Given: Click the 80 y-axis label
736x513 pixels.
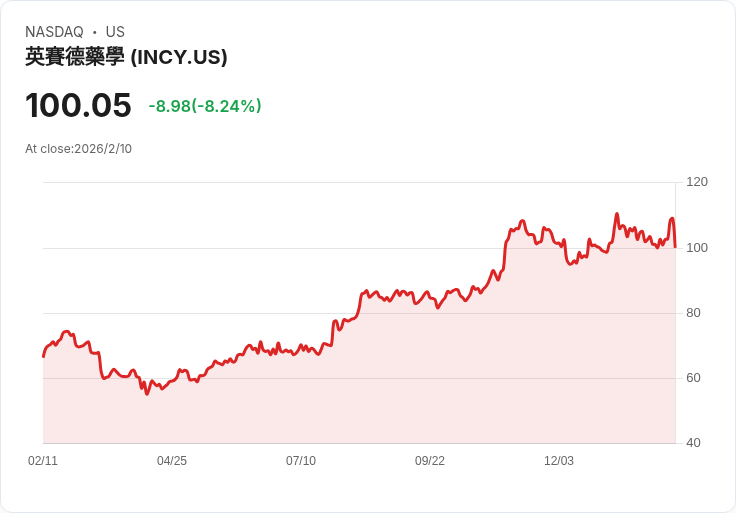Looking at the screenshot, I should click(x=693, y=313).
